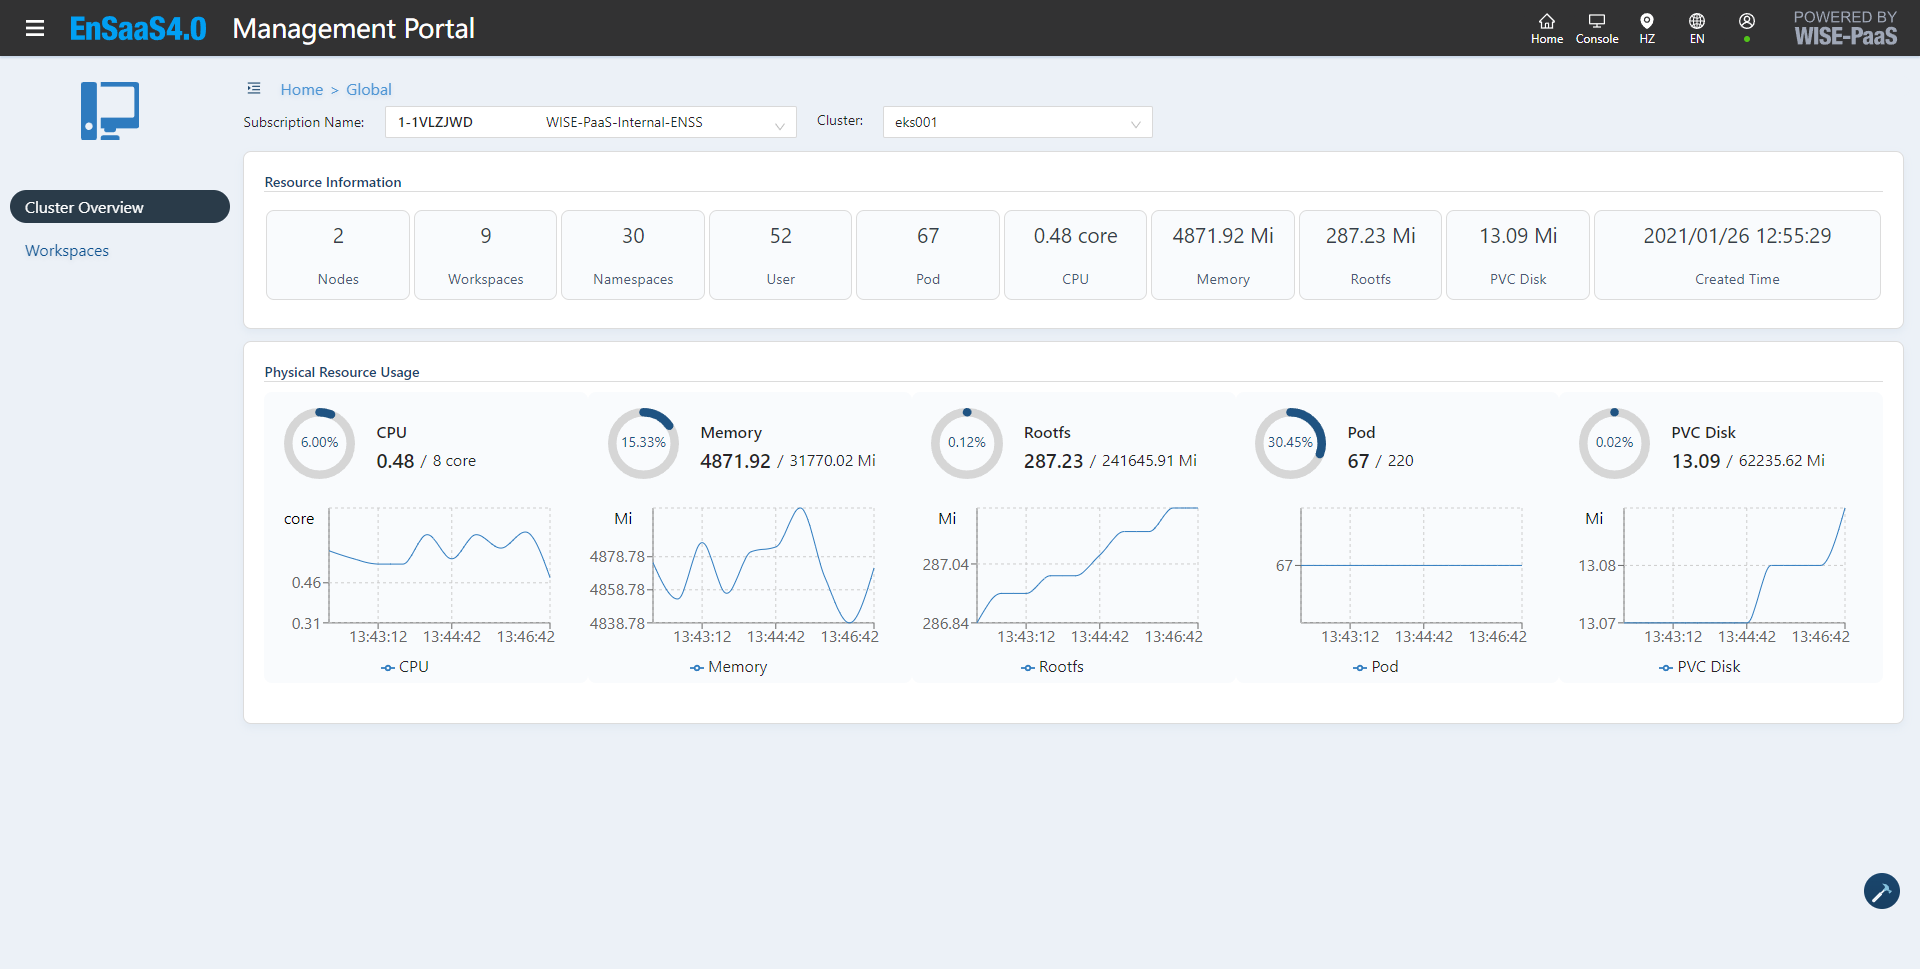The image size is (1920, 969).
Task: Click the 30 Namespaces card
Action: pos(633,255)
